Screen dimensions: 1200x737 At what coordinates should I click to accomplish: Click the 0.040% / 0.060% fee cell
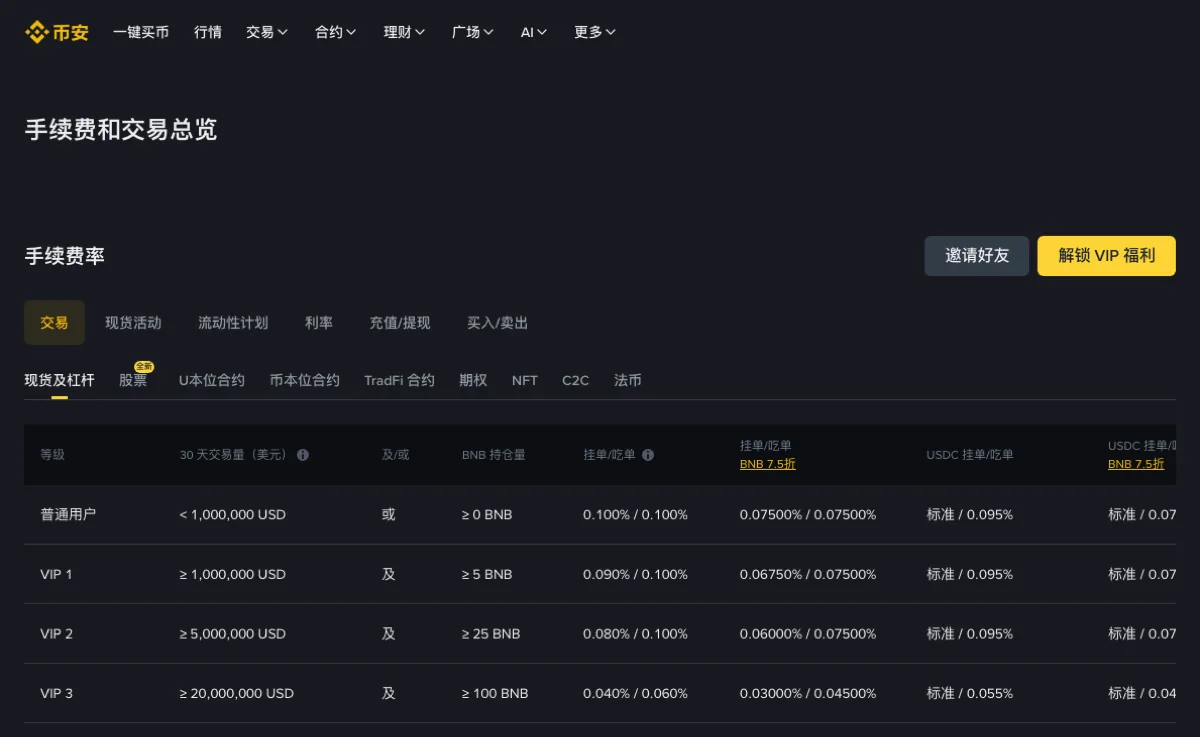[x=636, y=693]
